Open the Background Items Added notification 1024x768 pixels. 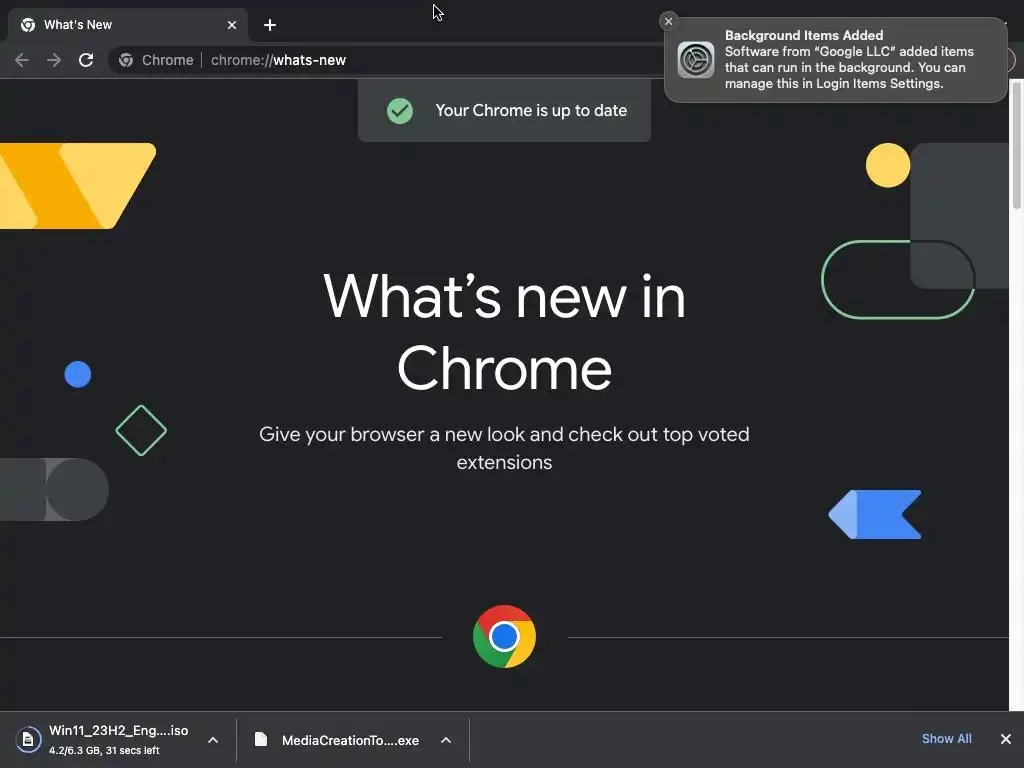click(835, 59)
